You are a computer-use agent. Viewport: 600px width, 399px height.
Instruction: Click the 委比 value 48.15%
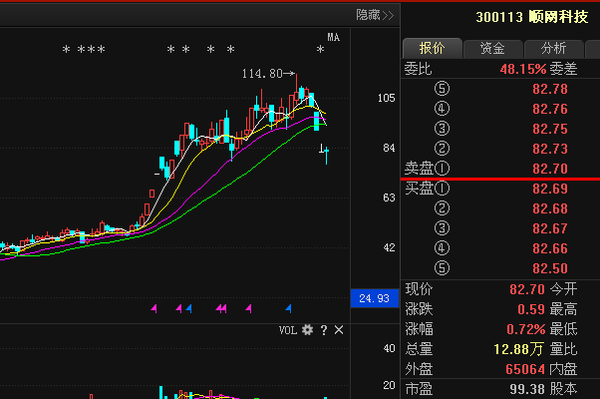(523, 69)
